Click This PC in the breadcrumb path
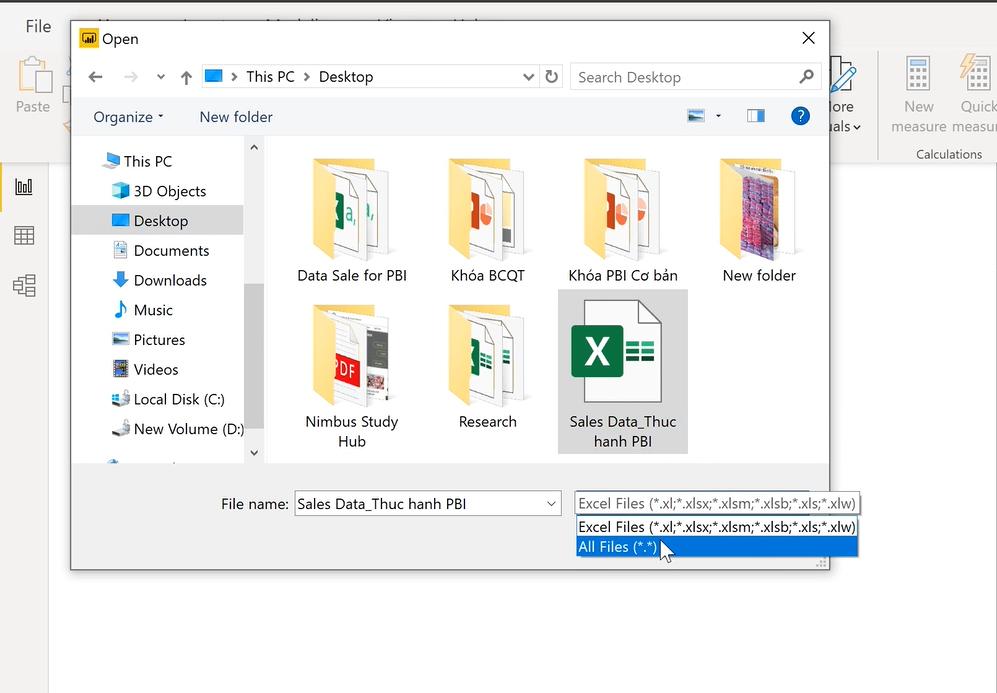This screenshot has height=693, width=997. pyautogui.click(x=269, y=76)
